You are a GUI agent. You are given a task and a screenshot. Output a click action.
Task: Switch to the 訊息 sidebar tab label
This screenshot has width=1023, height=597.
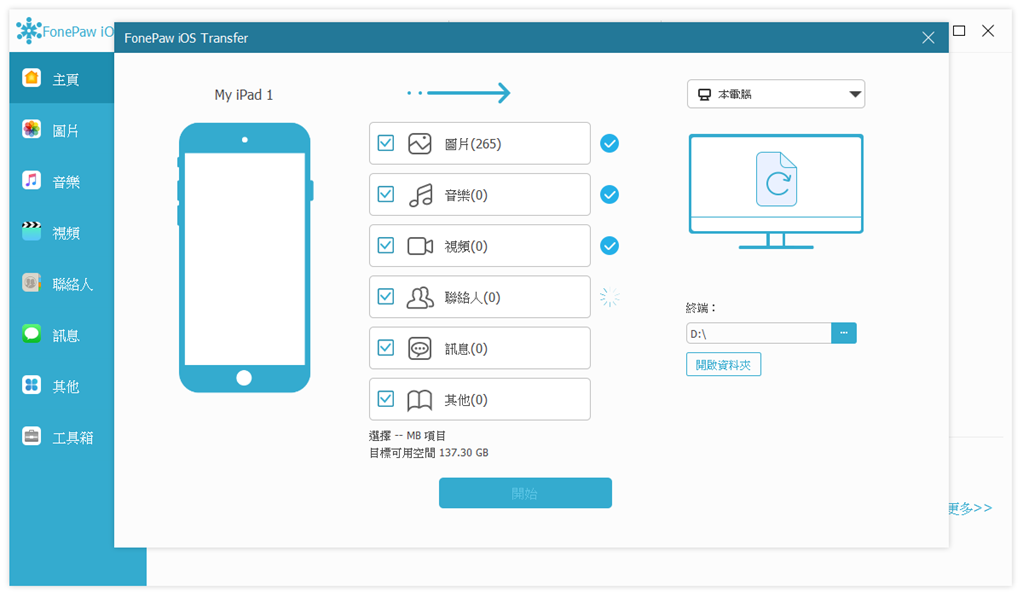[66, 335]
